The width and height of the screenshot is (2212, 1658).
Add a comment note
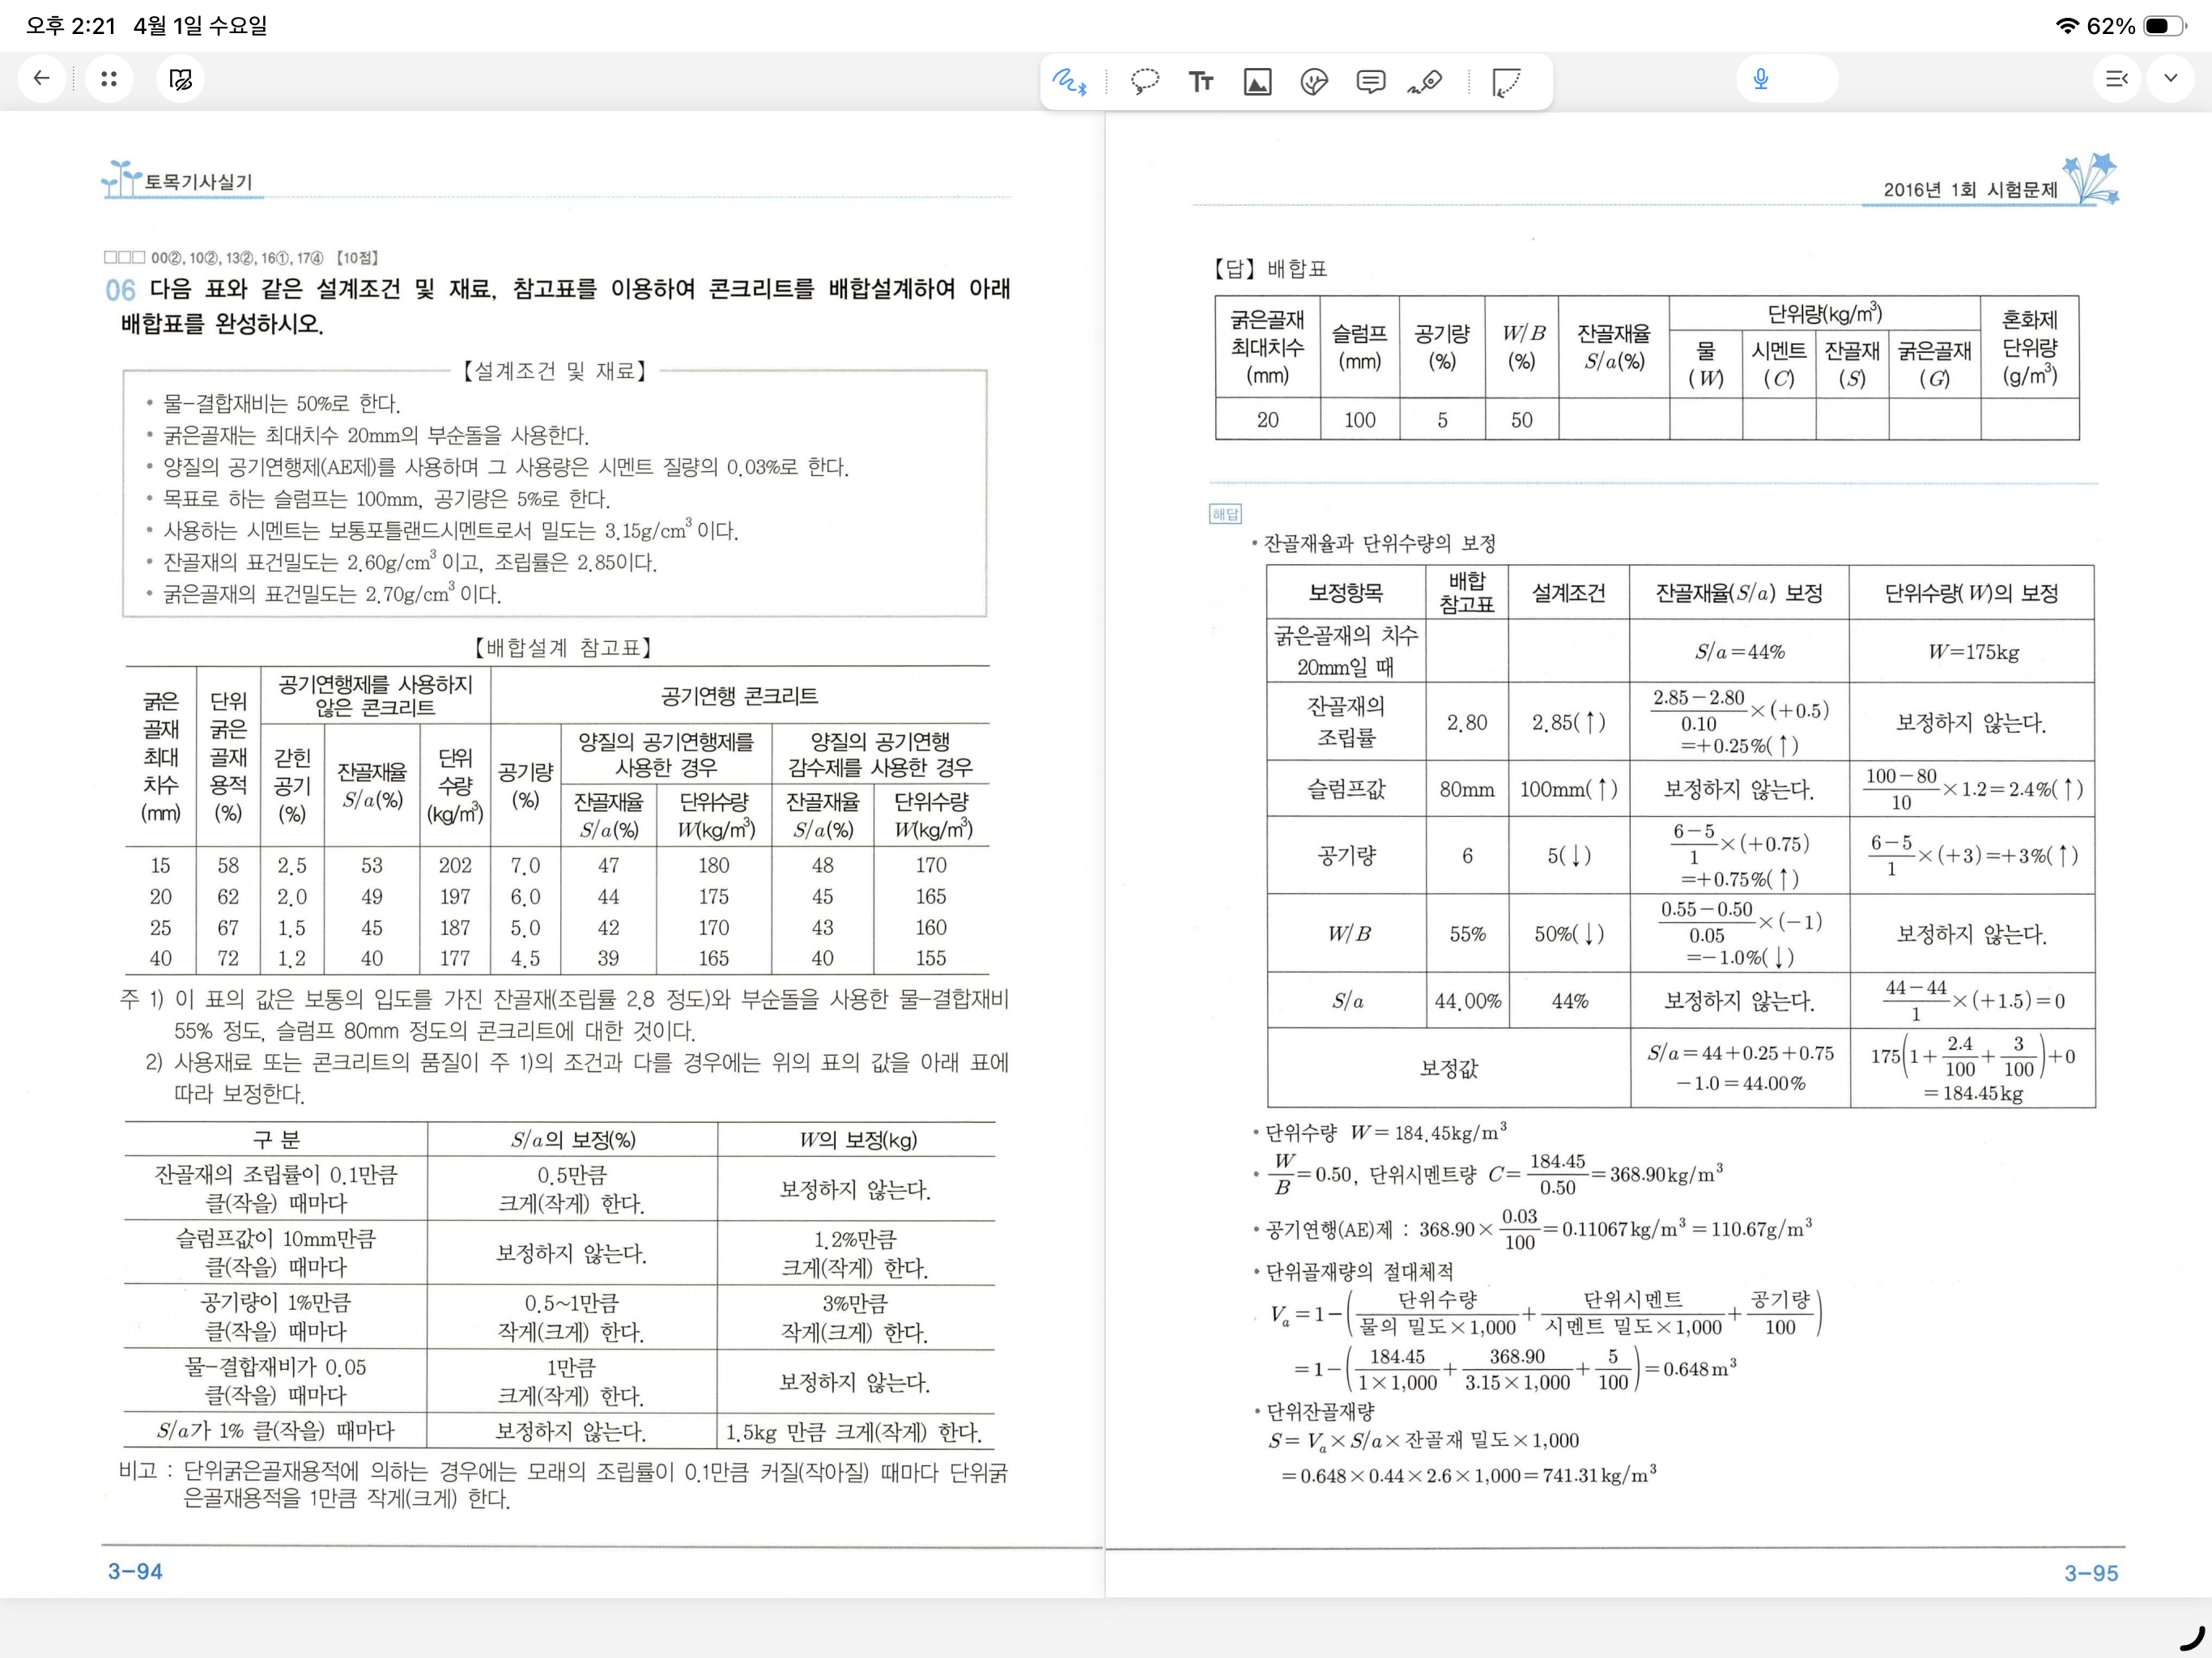tap(1370, 81)
